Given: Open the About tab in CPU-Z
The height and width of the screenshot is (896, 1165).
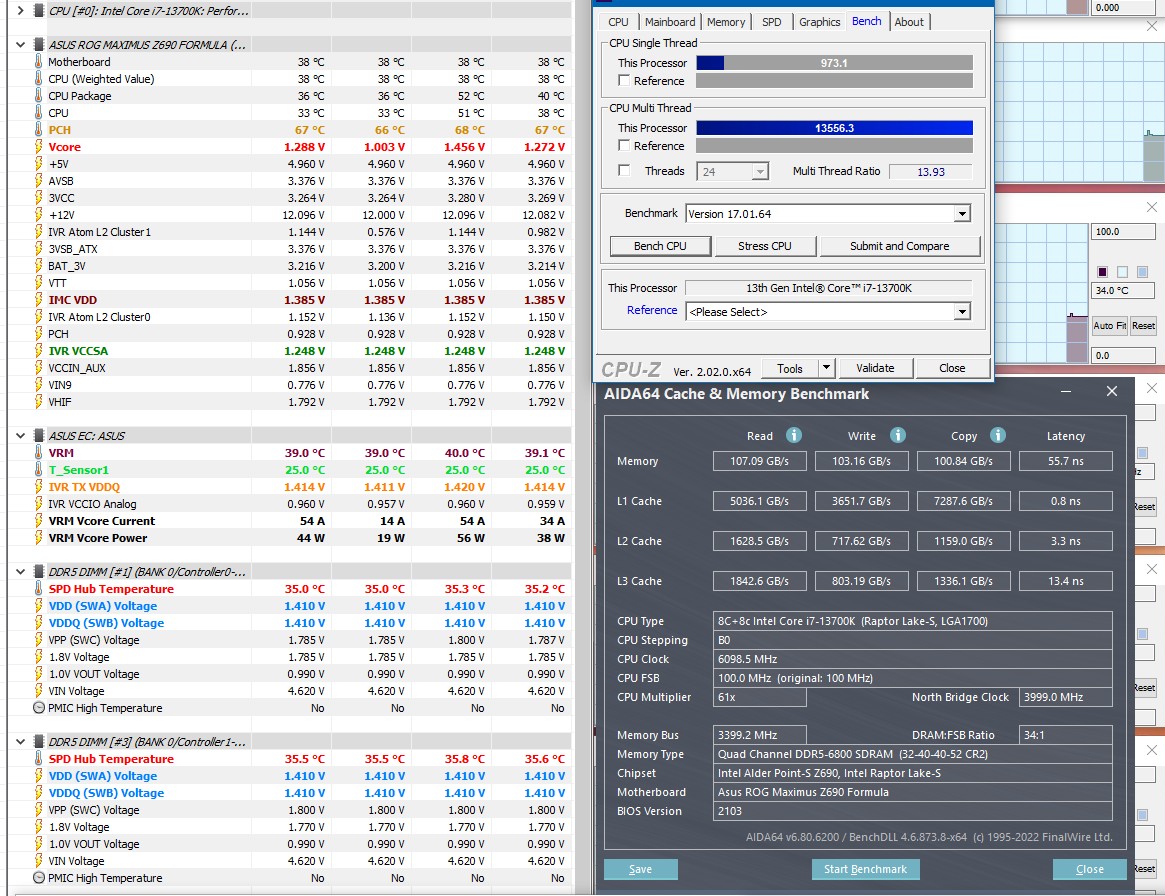Looking at the screenshot, I should 909,22.
